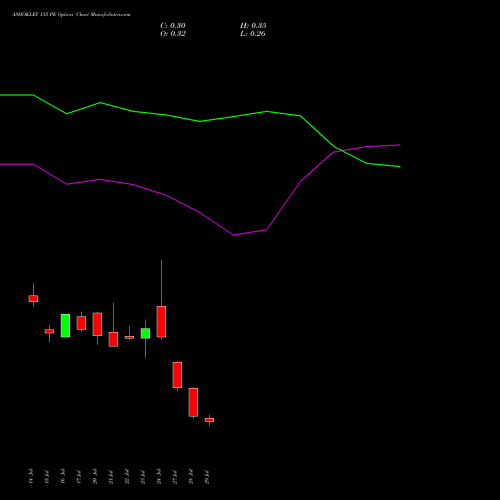Click the green candle for 16 Jul
The width and height of the screenshot is (500, 500).
coord(65,325)
